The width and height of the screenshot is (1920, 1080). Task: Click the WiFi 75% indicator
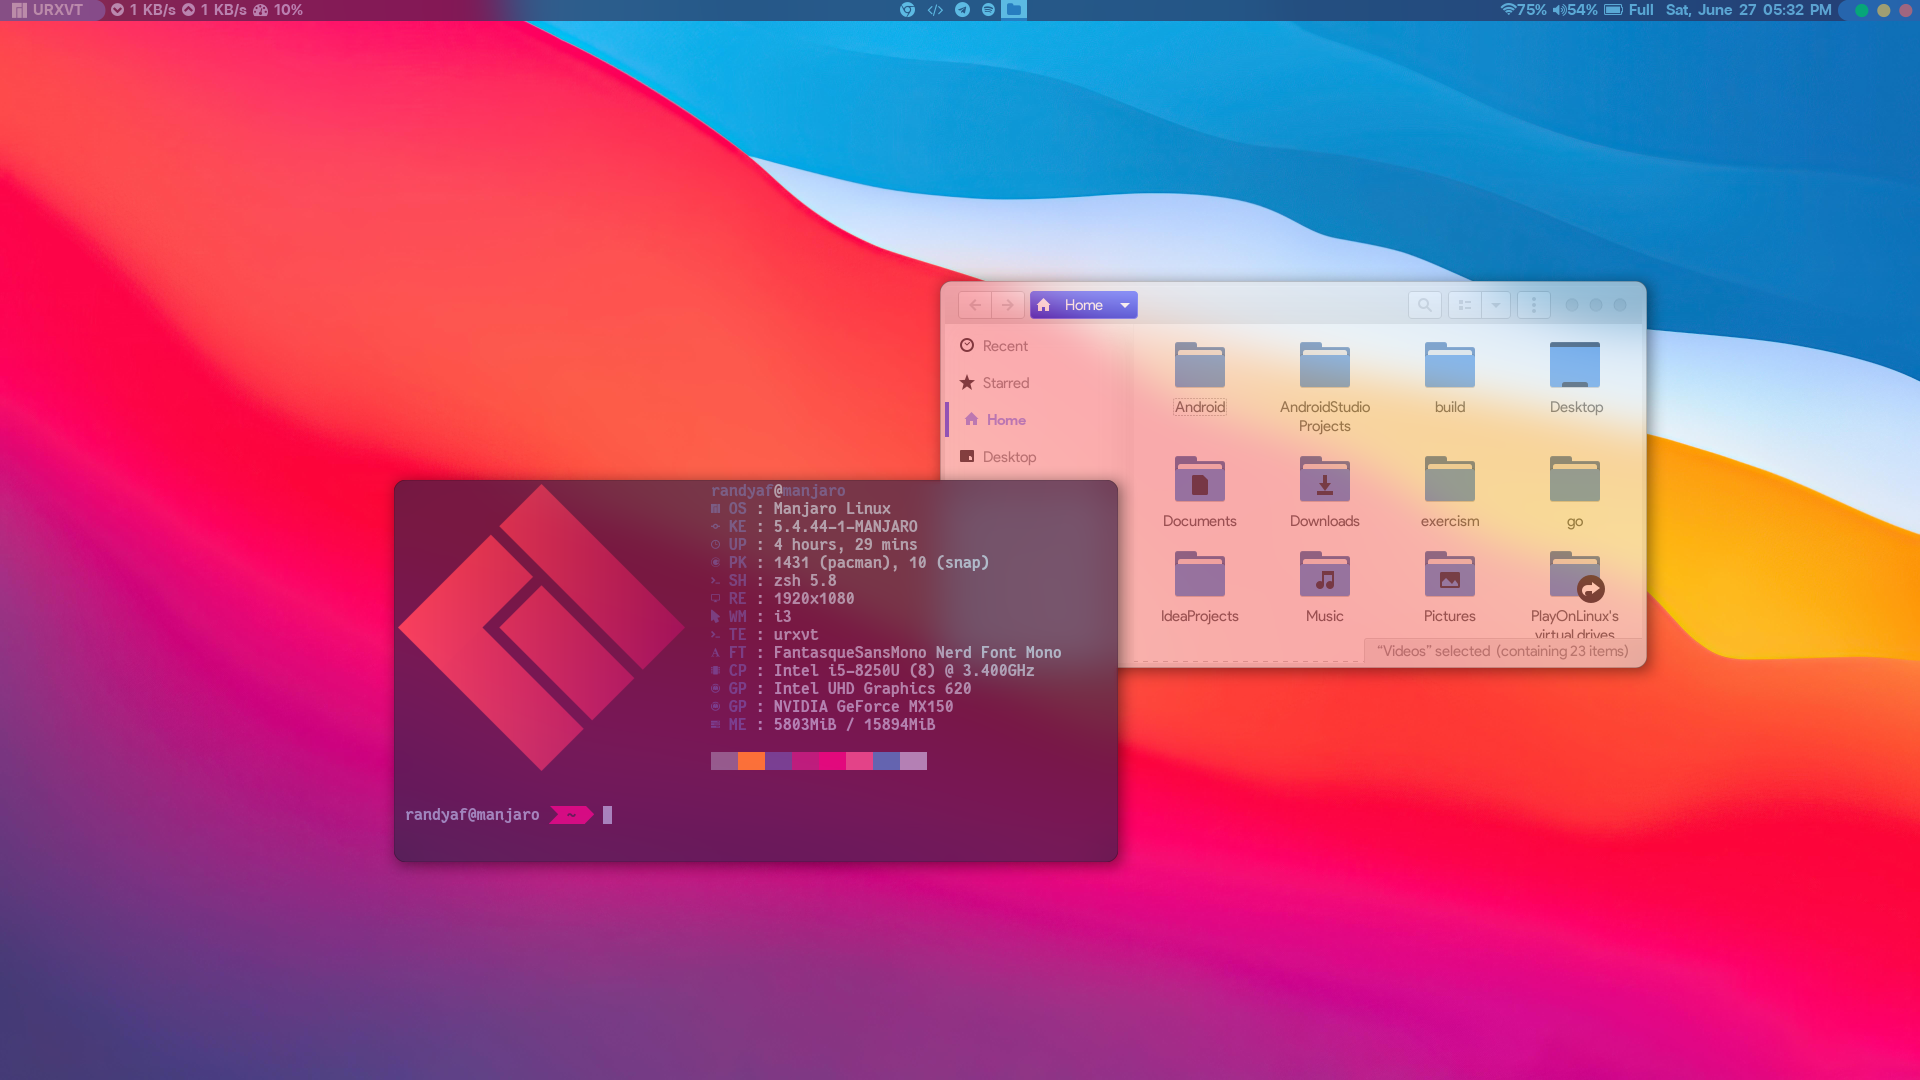pyautogui.click(x=1523, y=10)
